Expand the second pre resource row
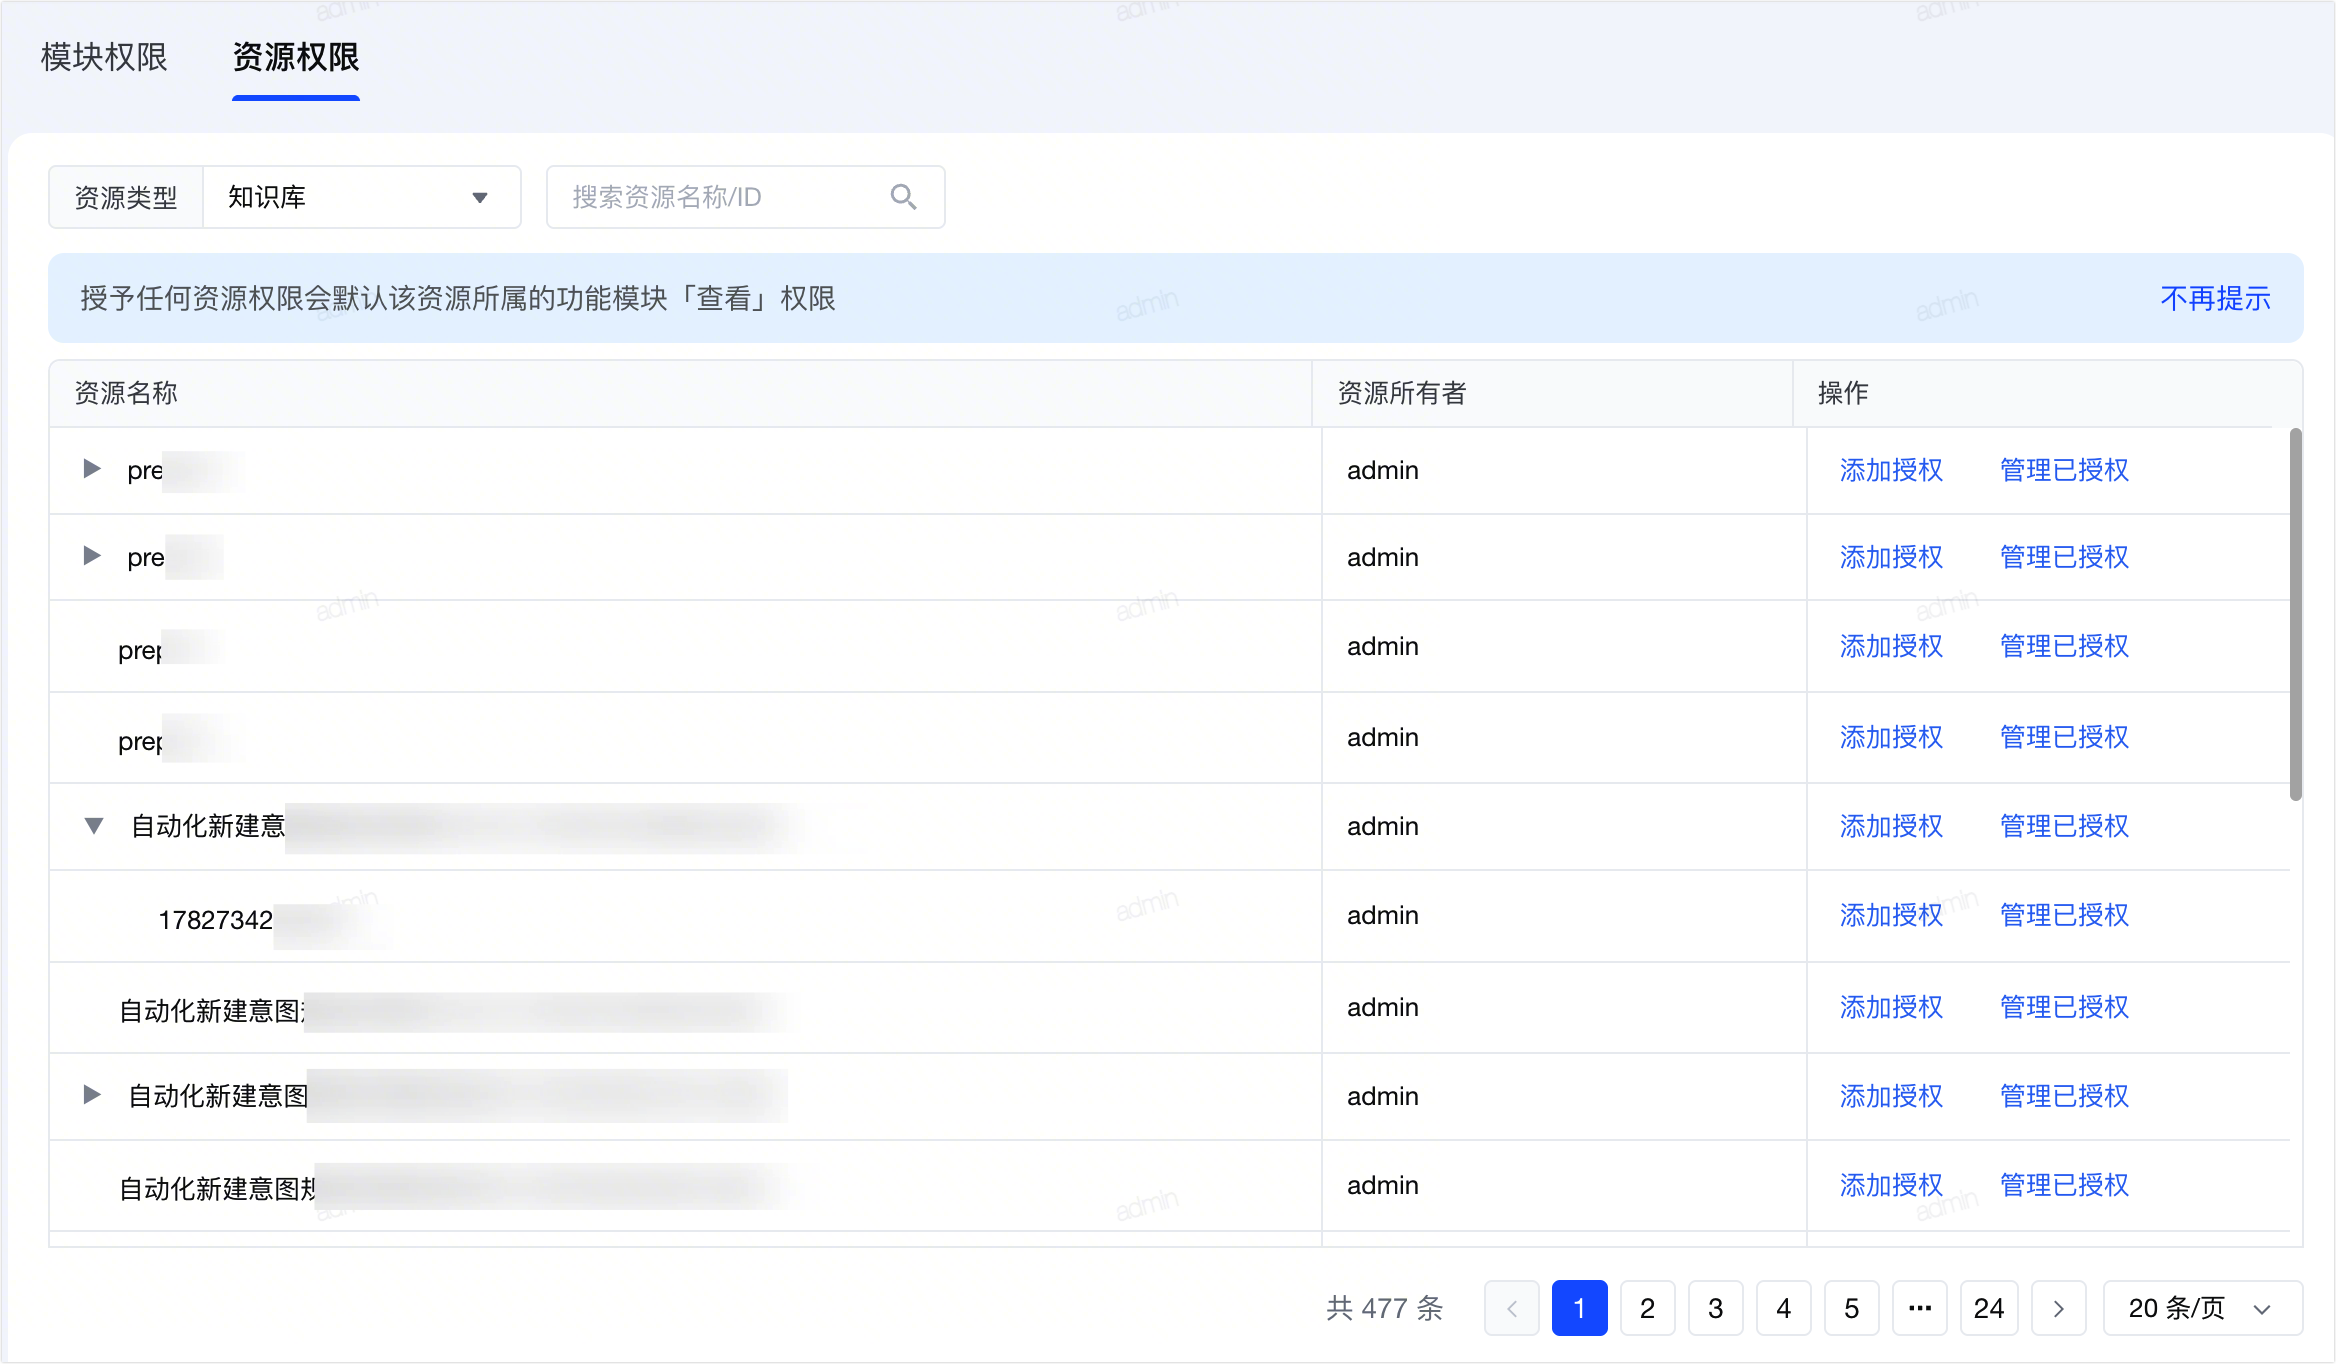 click(92, 555)
